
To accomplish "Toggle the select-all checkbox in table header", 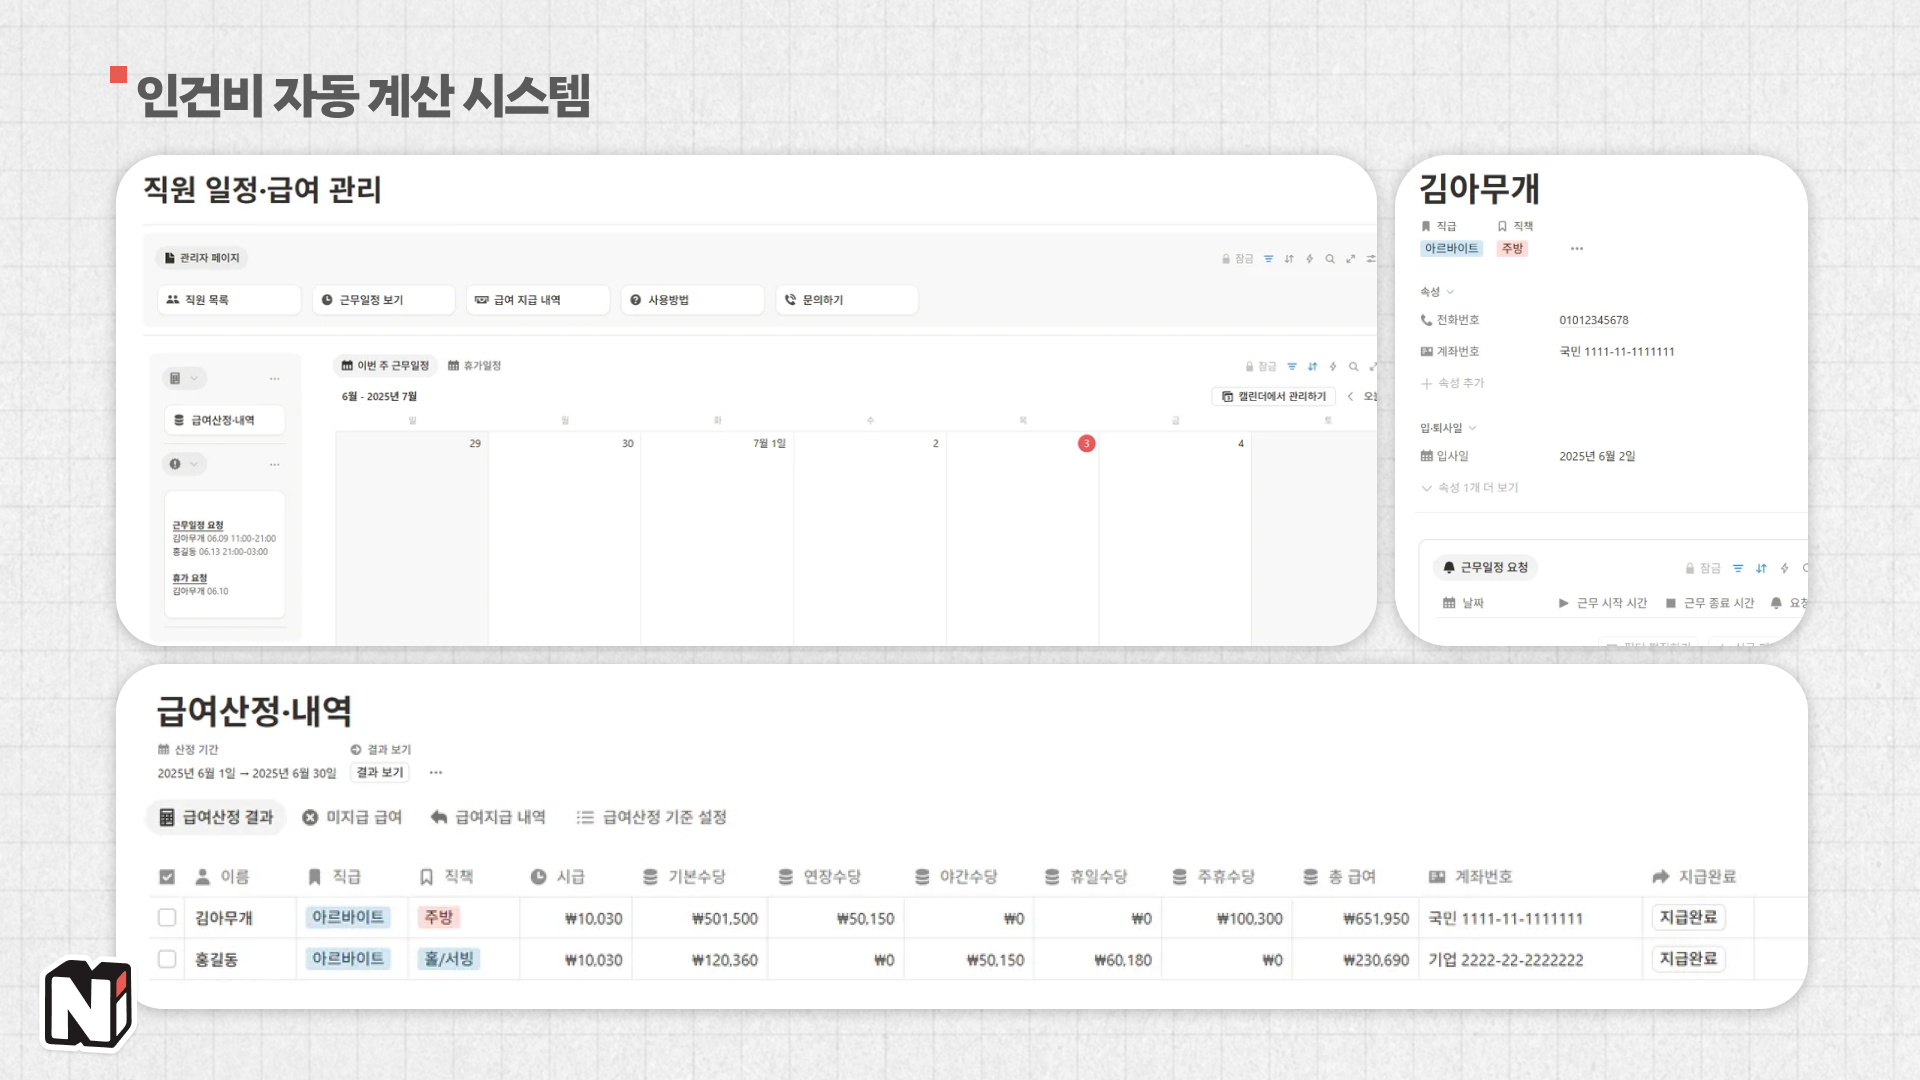I will point(167,877).
